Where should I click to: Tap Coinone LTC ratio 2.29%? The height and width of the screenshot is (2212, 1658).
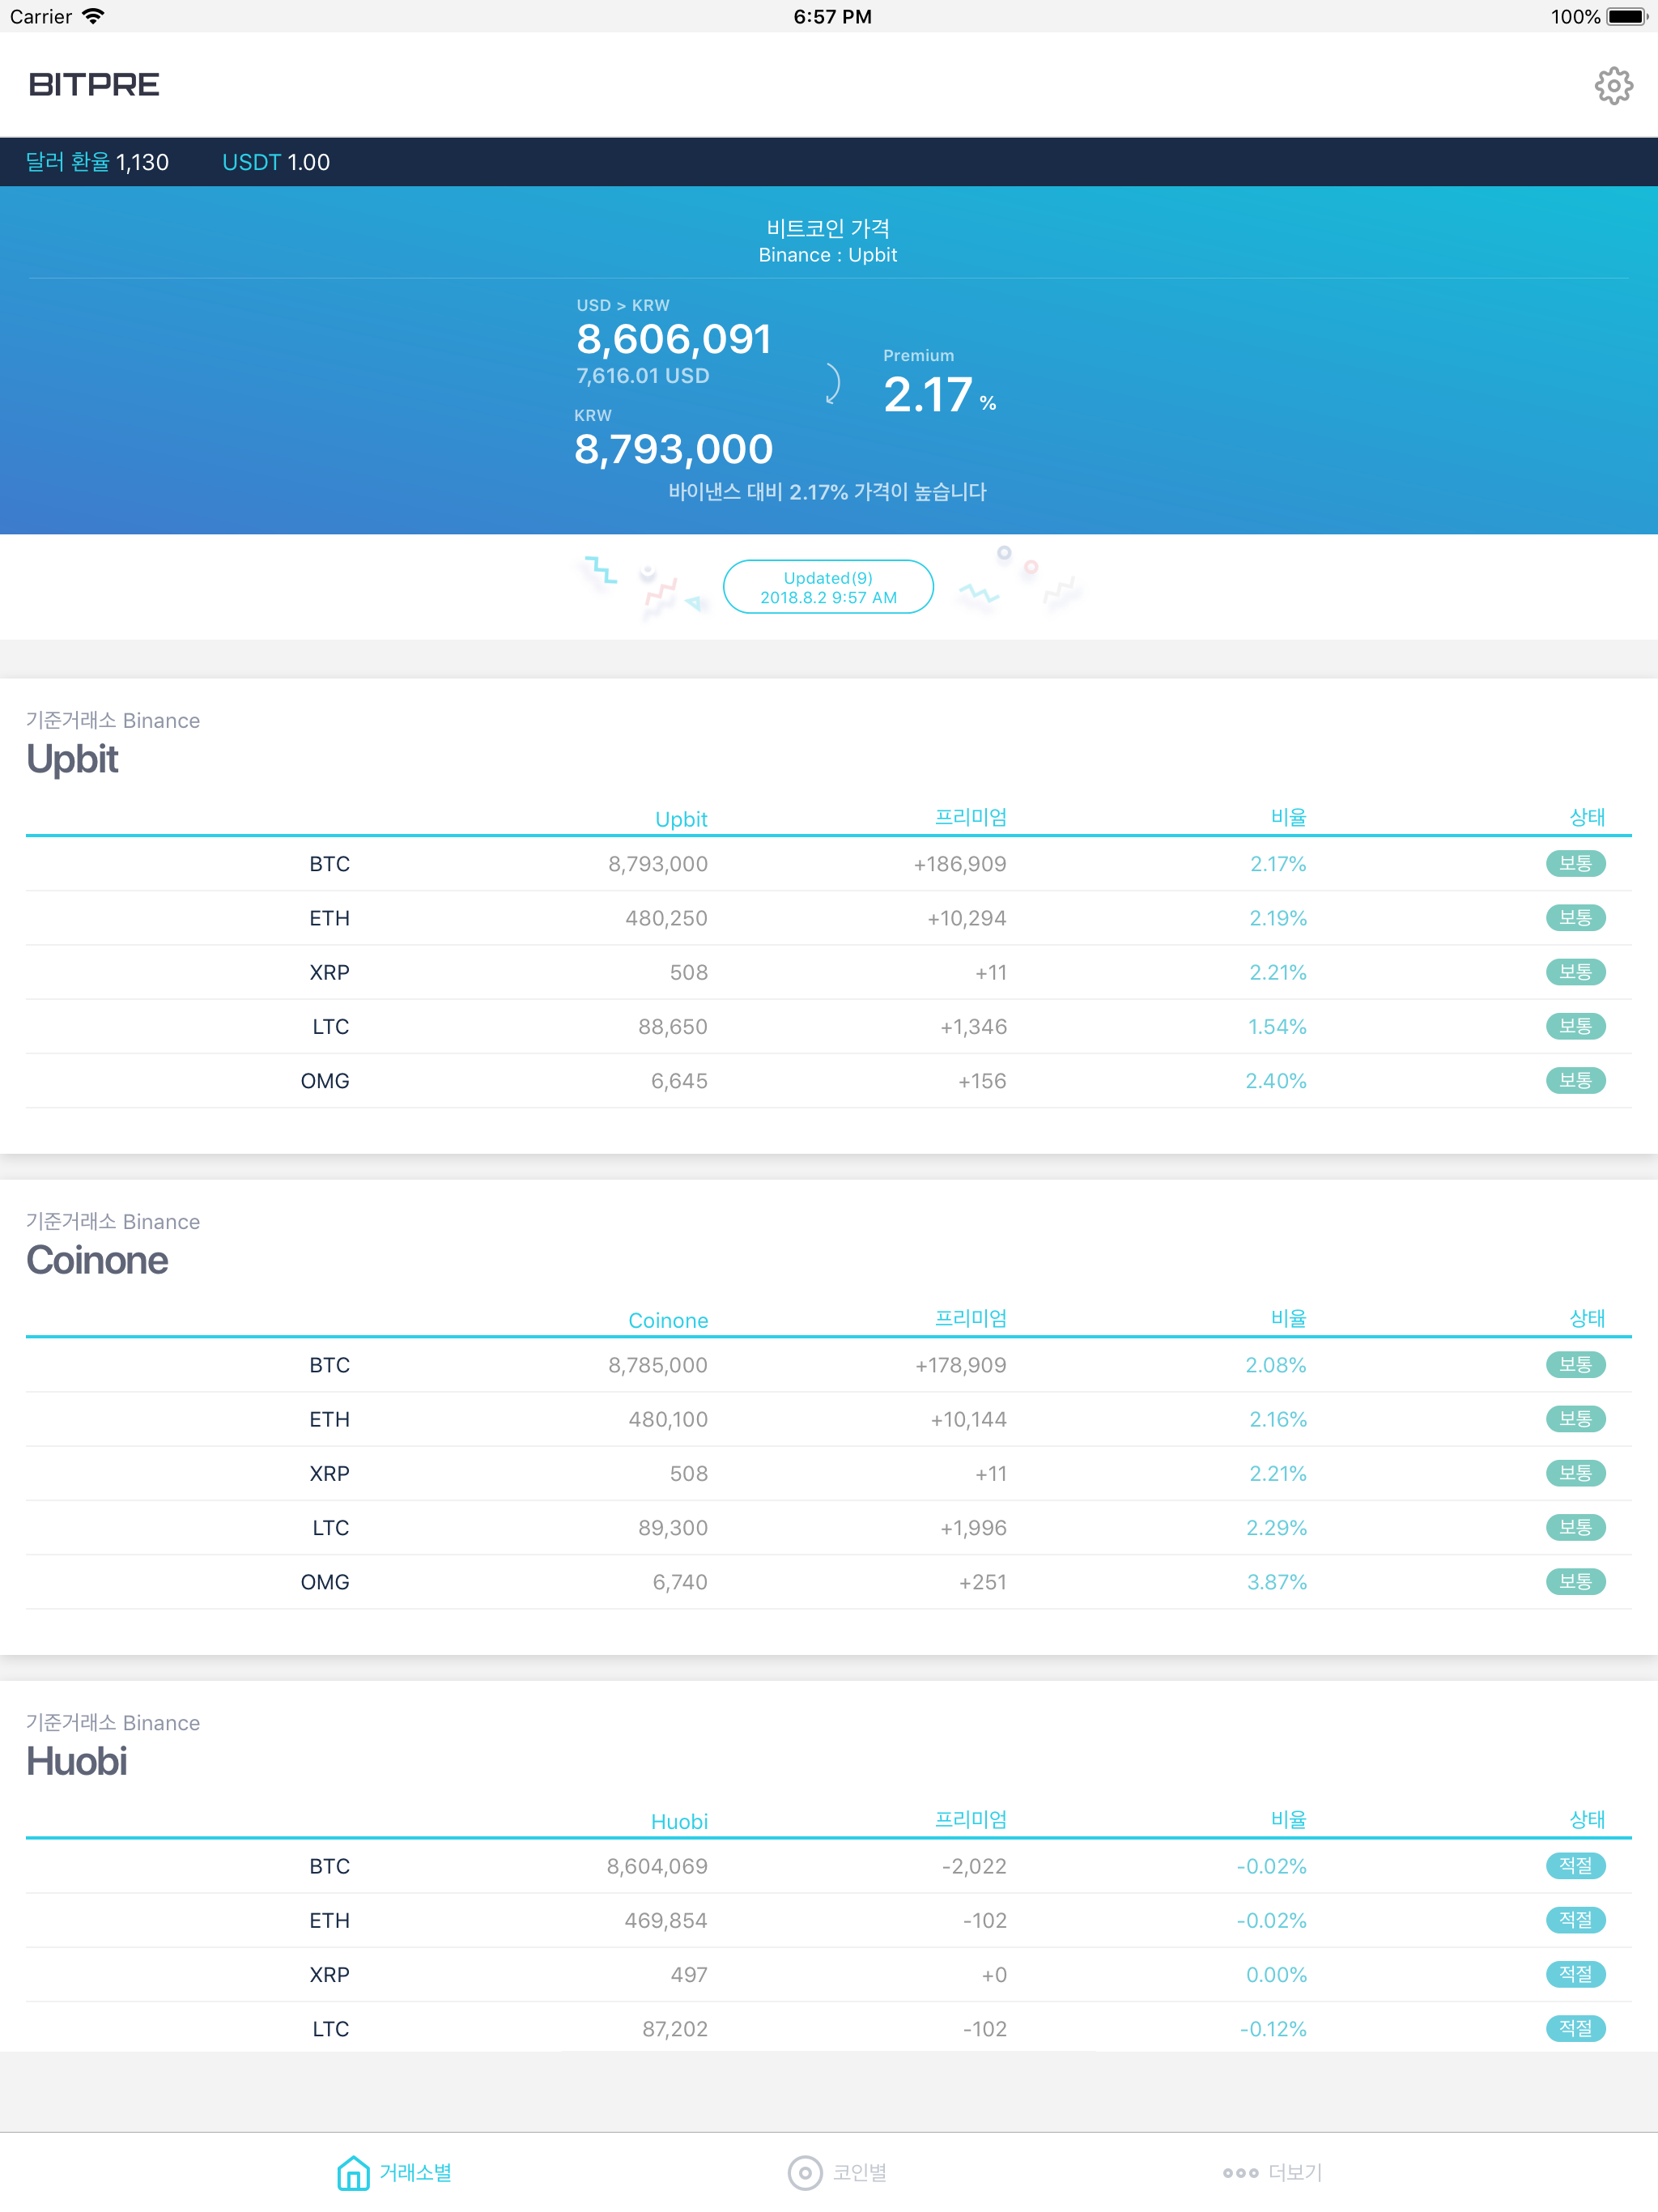(x=1277, y=1528)
